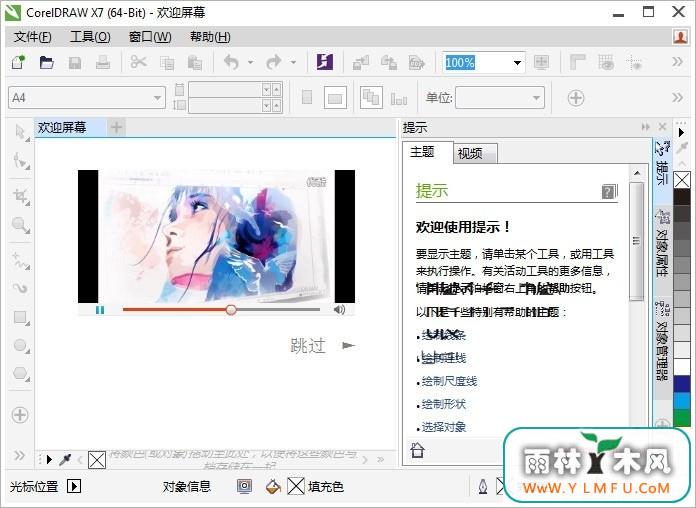Click the Undo arrow icon
Viewport: 696px width, 508px height.
tap(232, 62)
